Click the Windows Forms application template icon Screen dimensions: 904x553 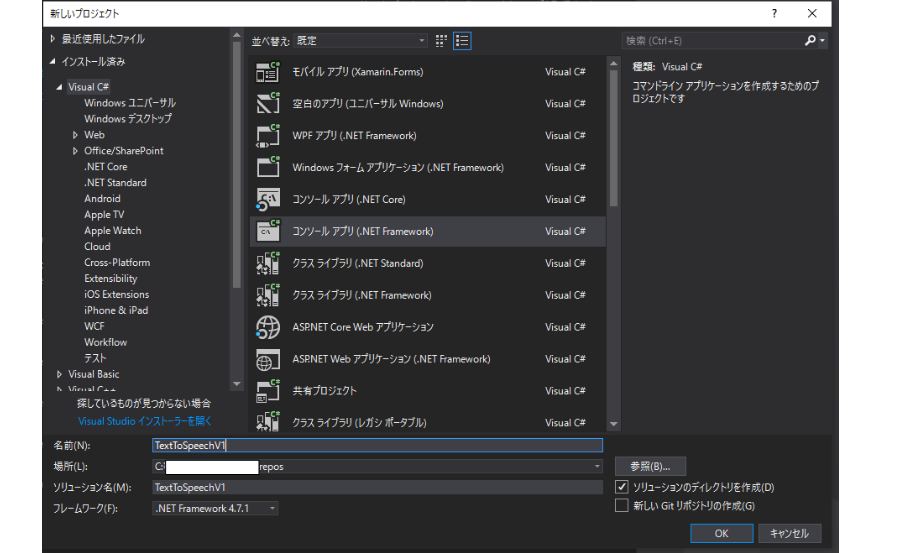pos(268,167)
